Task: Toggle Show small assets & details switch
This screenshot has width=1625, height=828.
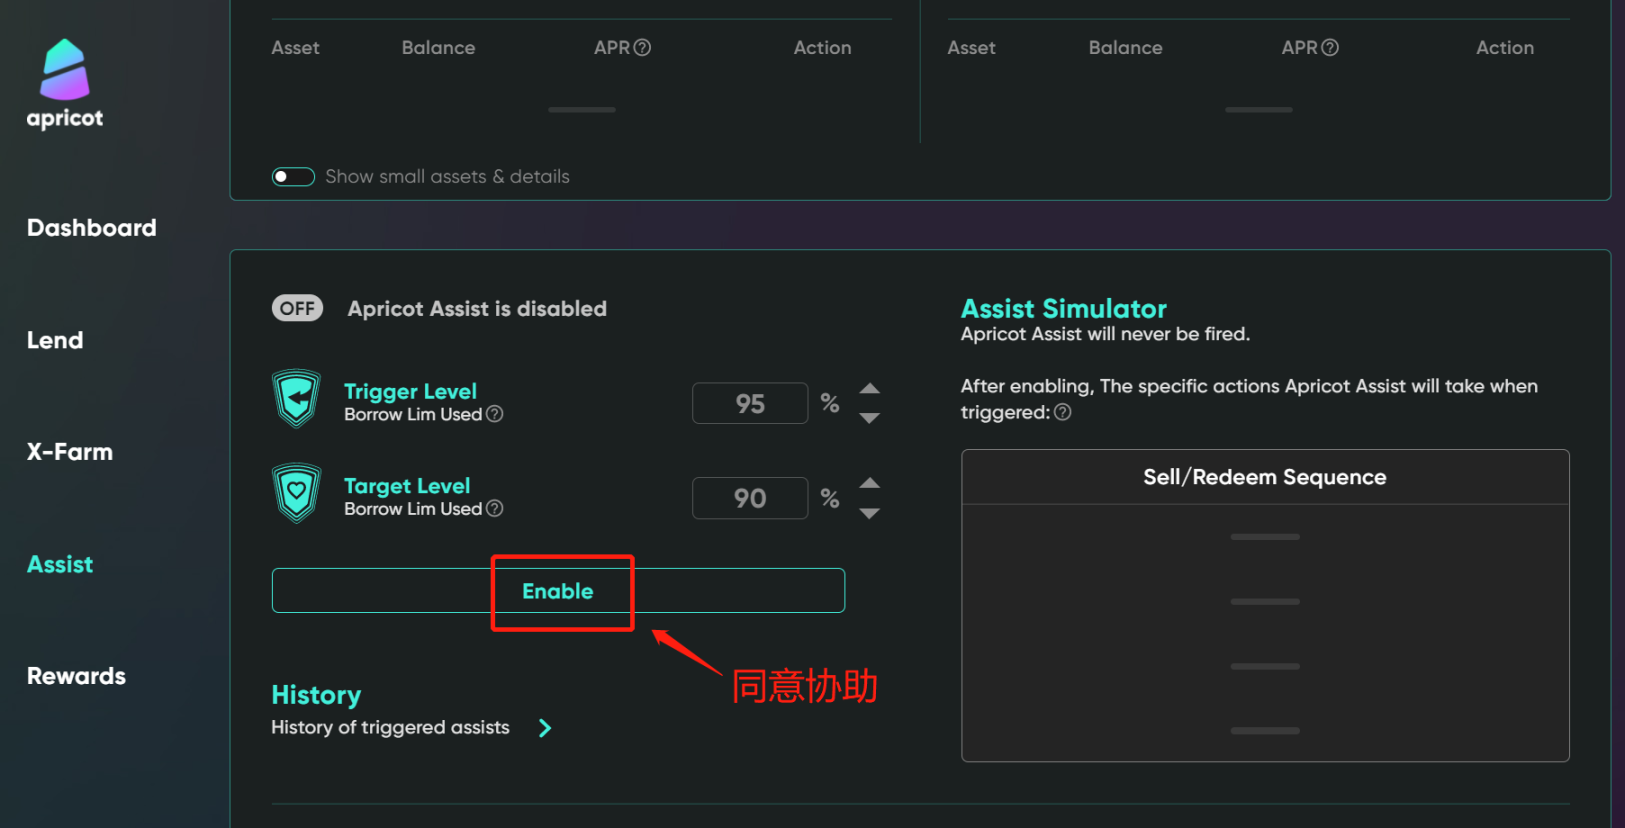Action: 293,177
